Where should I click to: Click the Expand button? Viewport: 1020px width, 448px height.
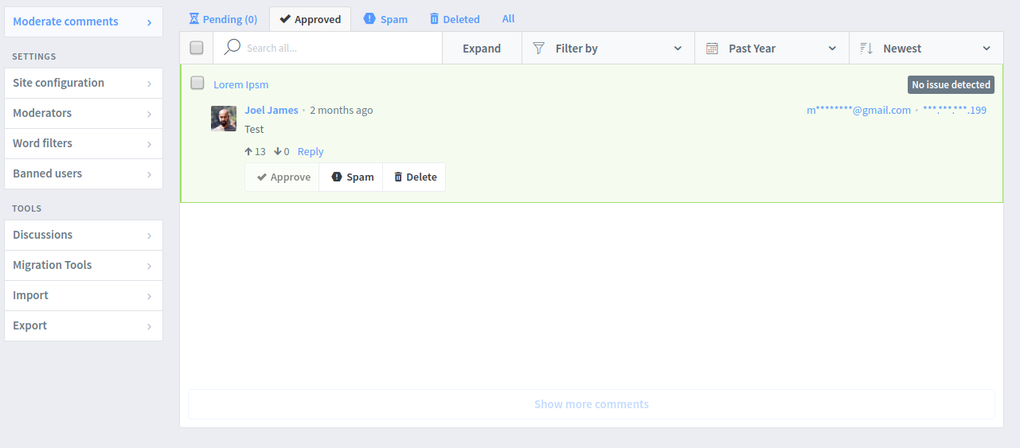click(482, 48)
